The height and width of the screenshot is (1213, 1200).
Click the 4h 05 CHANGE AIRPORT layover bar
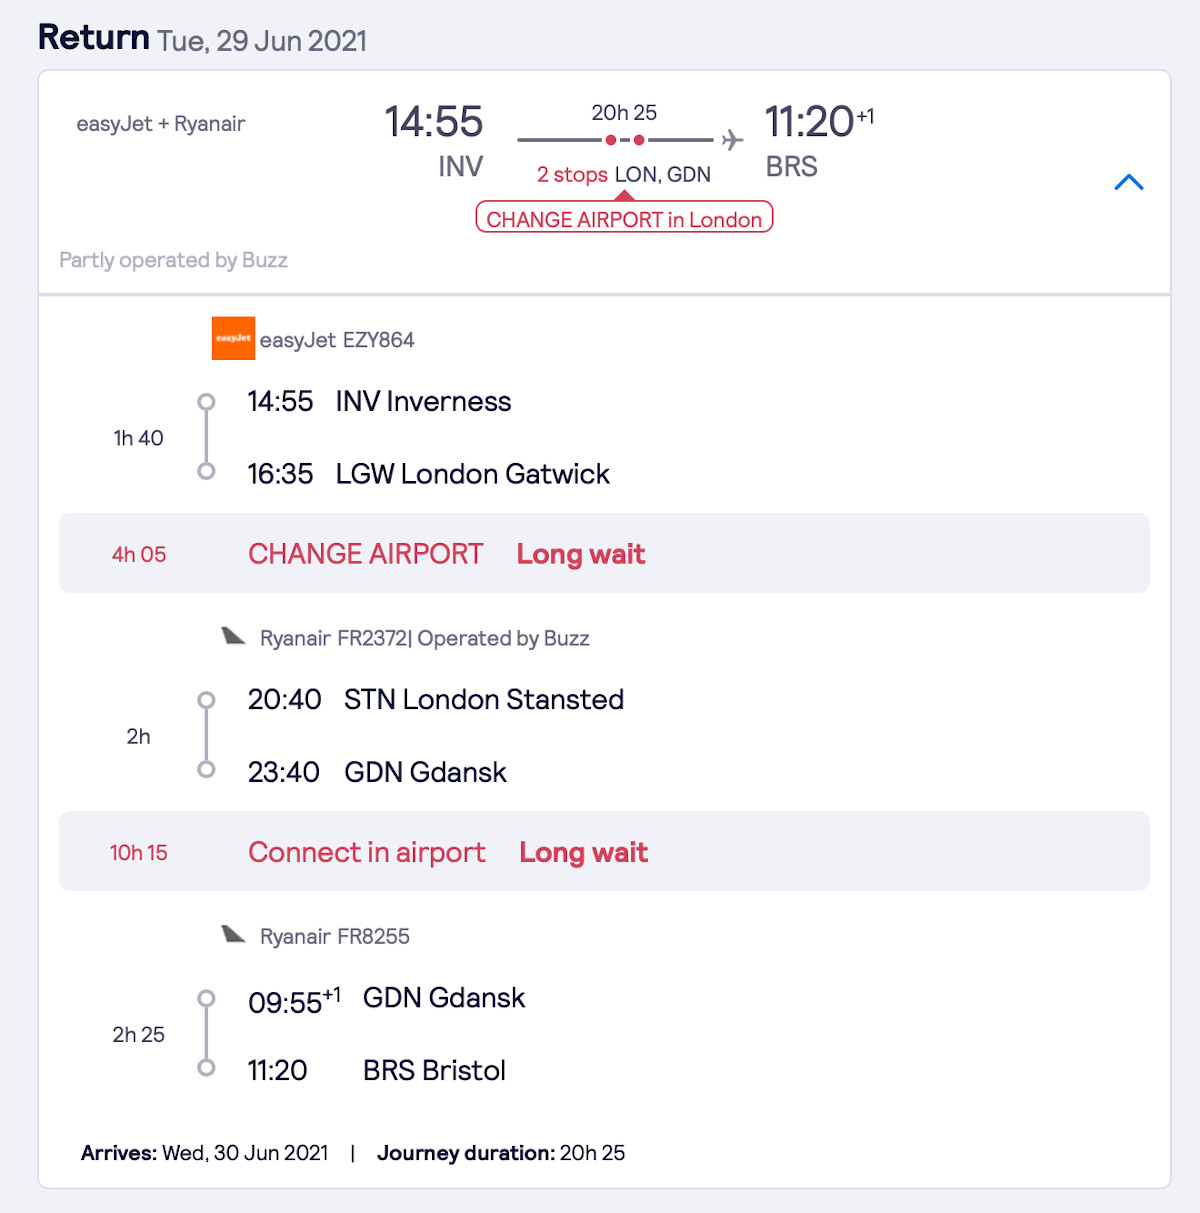click(604, 554)
